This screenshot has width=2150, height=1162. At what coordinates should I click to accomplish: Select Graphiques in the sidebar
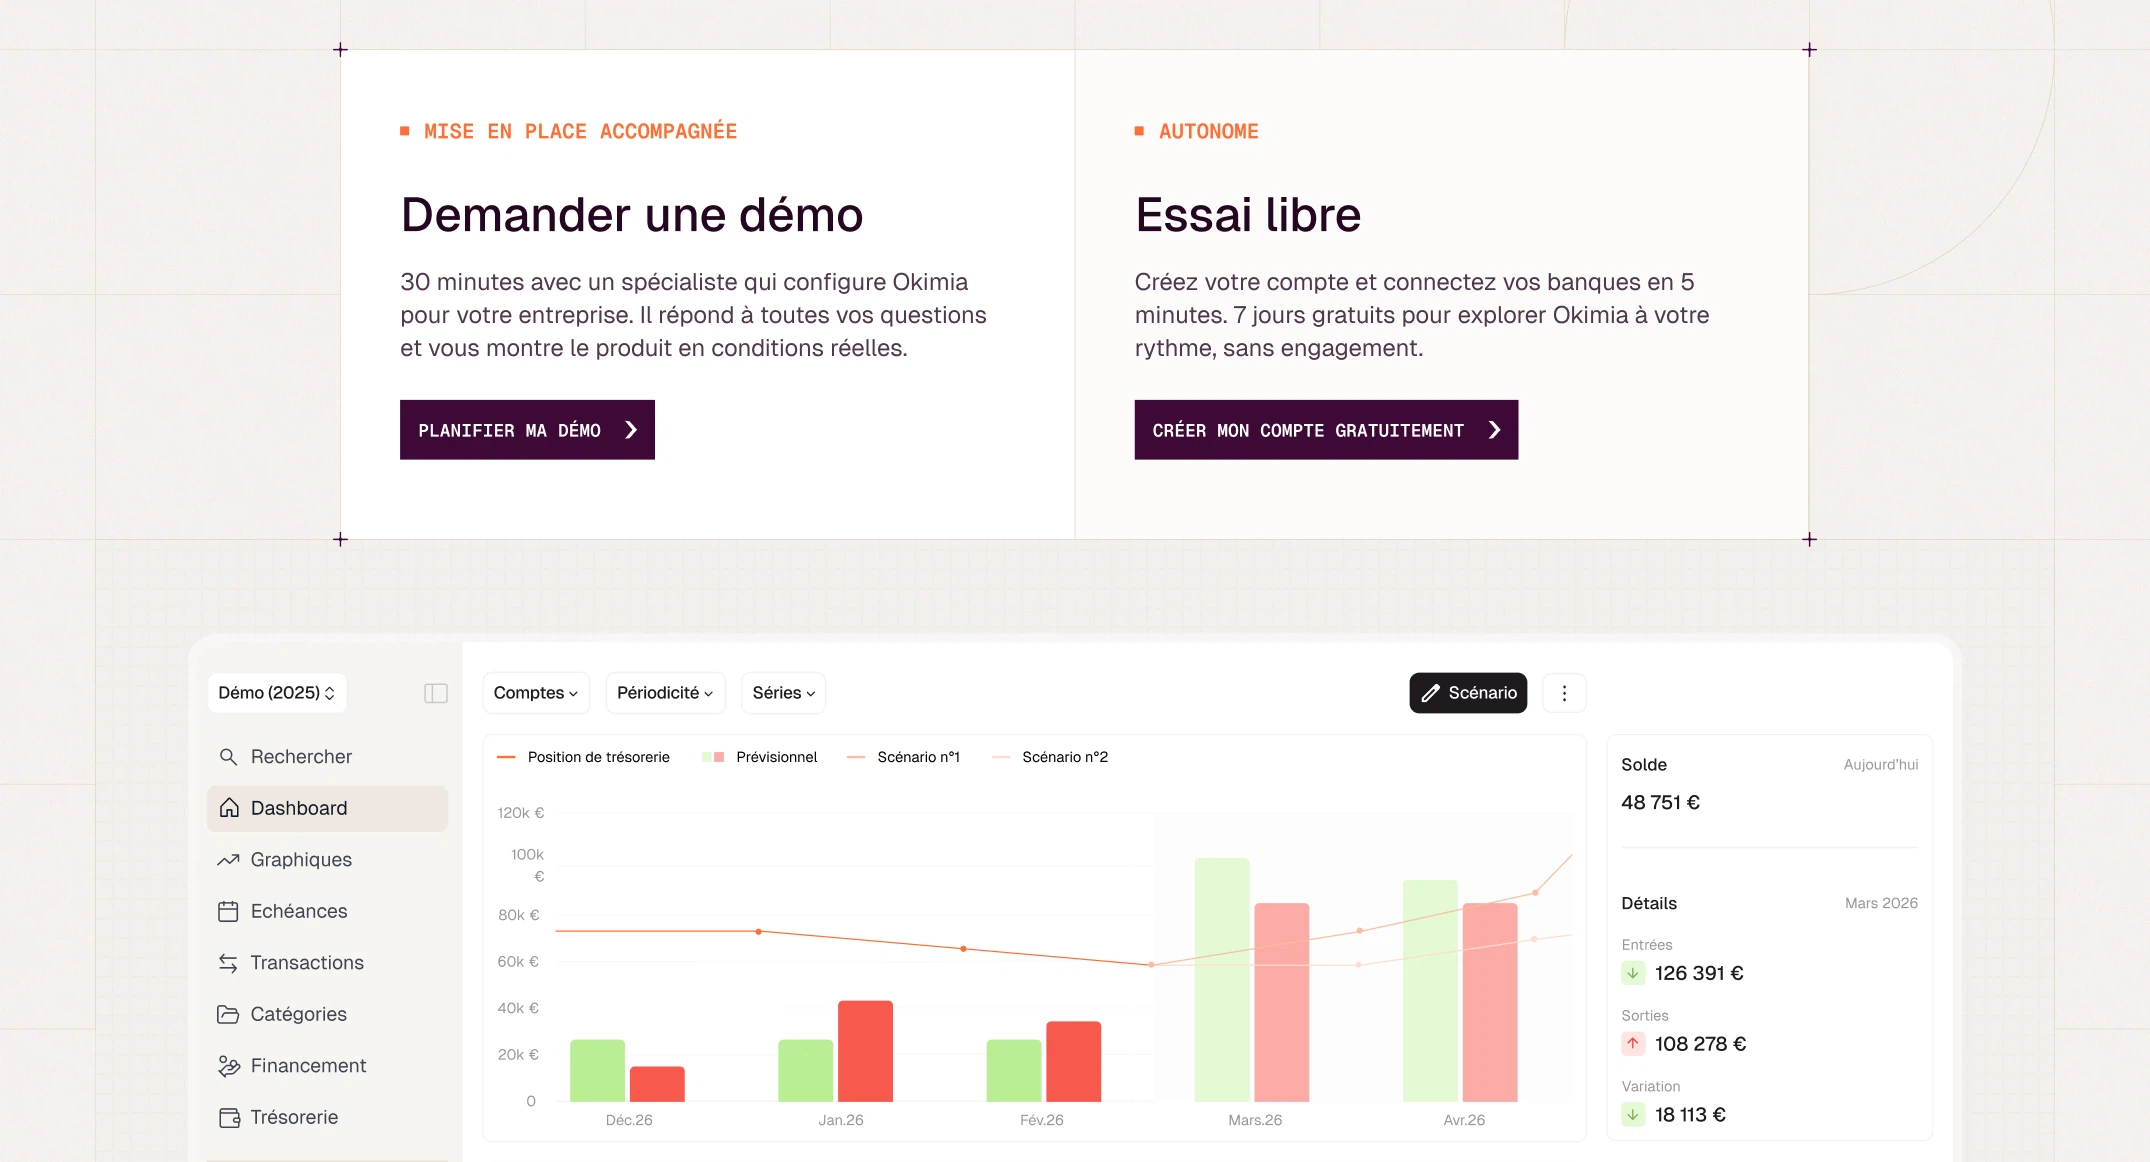pyautogui.click(x=327, y=860)
